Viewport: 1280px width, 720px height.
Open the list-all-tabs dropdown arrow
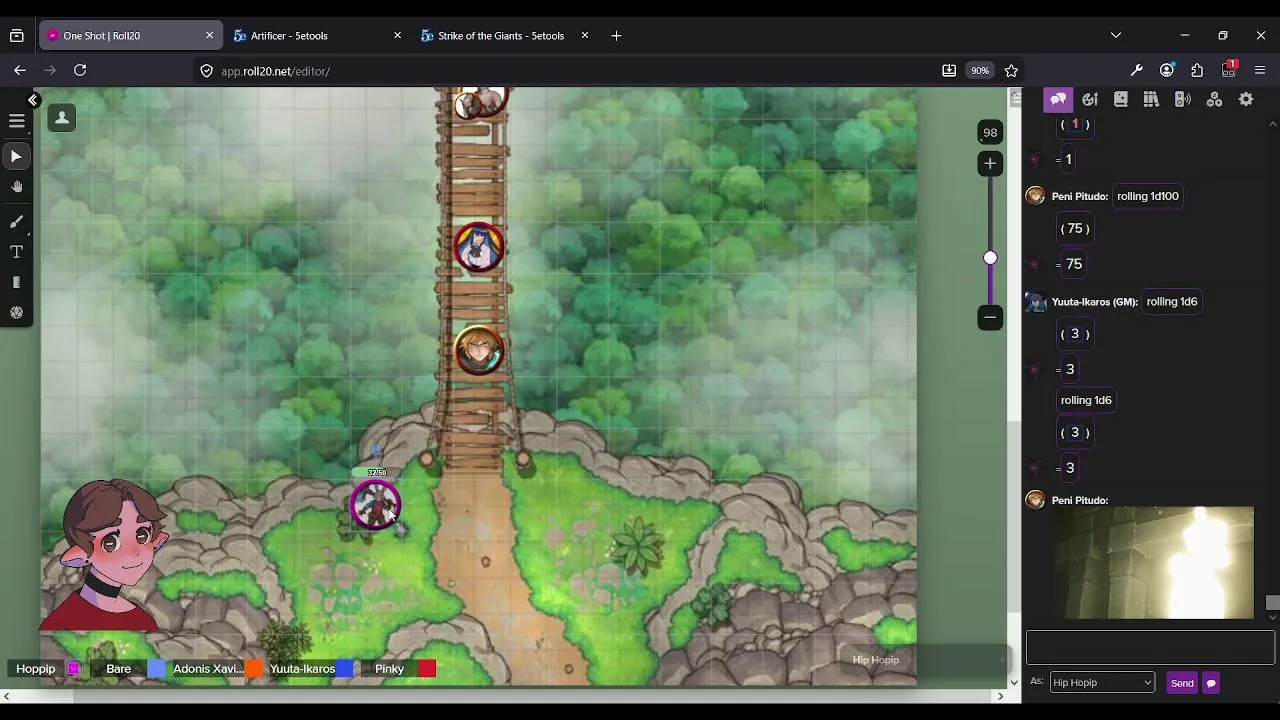point(1116,35)
